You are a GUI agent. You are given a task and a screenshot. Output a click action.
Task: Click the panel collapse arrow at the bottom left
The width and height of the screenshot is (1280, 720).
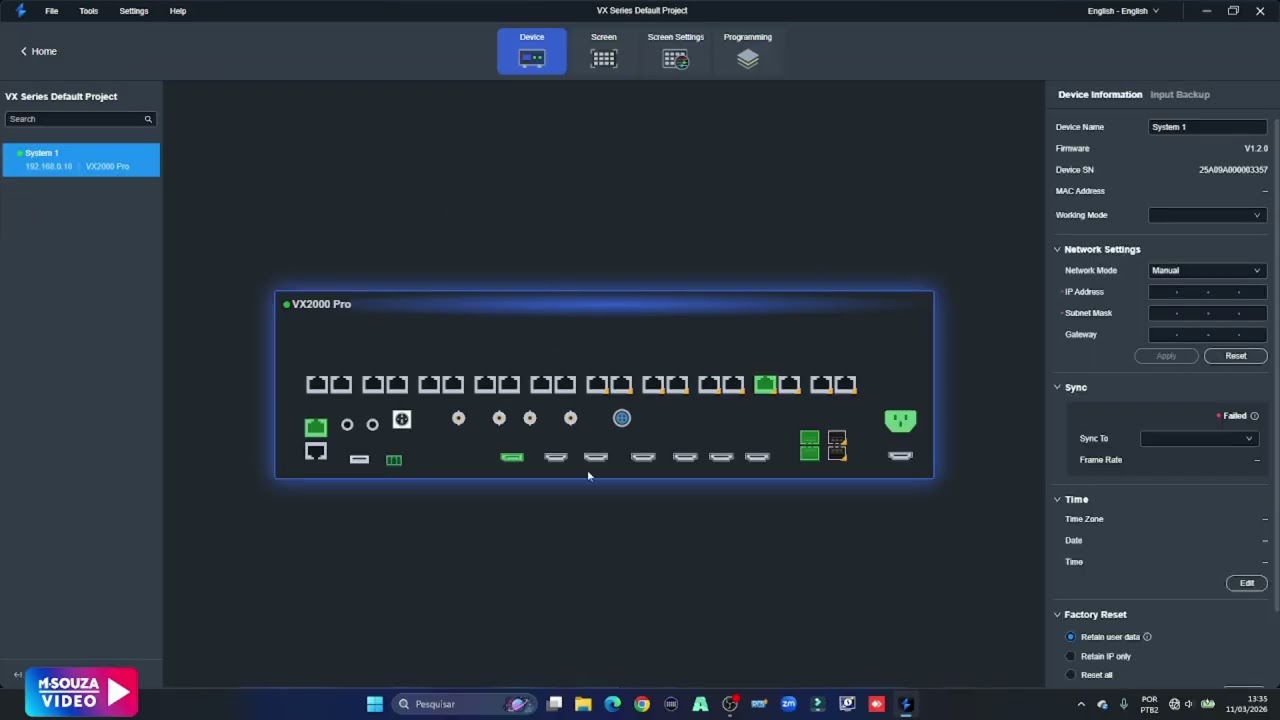click(x=17, y=675)
